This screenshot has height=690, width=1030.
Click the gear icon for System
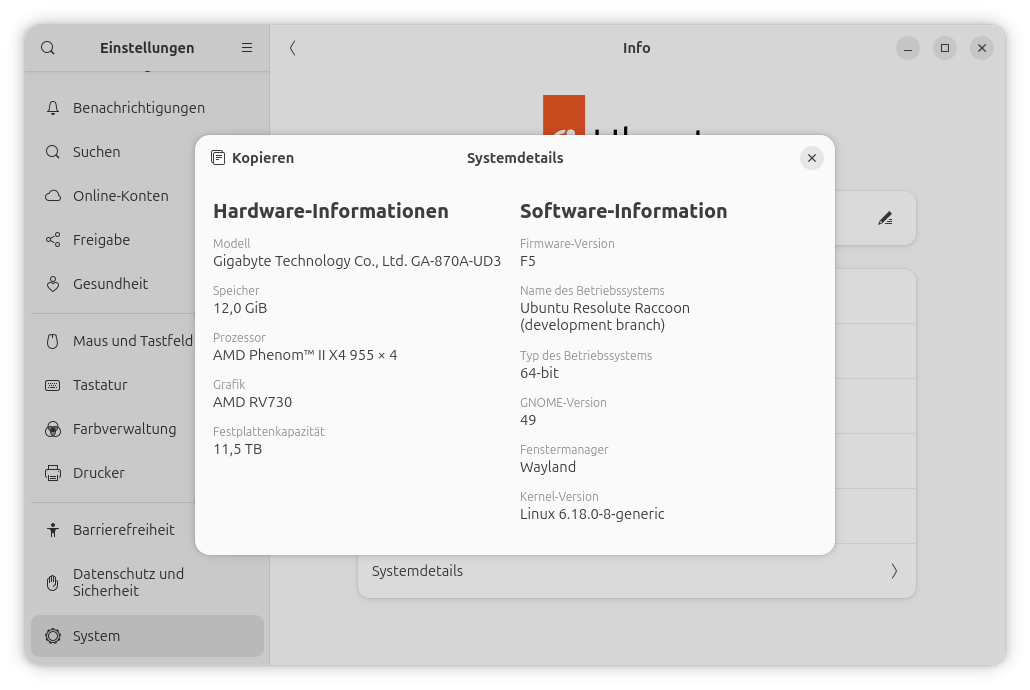pos(53,636)
